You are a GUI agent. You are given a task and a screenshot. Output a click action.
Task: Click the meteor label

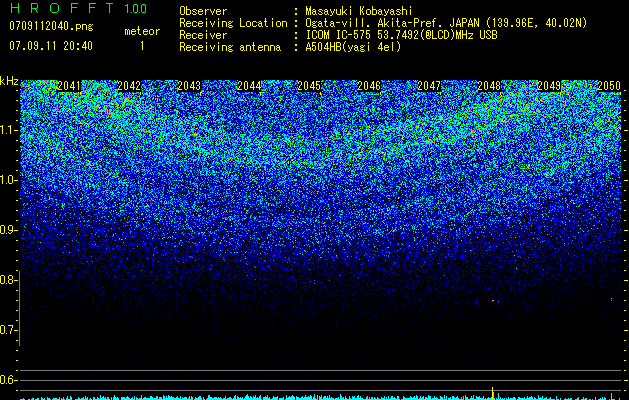point(142,31)
